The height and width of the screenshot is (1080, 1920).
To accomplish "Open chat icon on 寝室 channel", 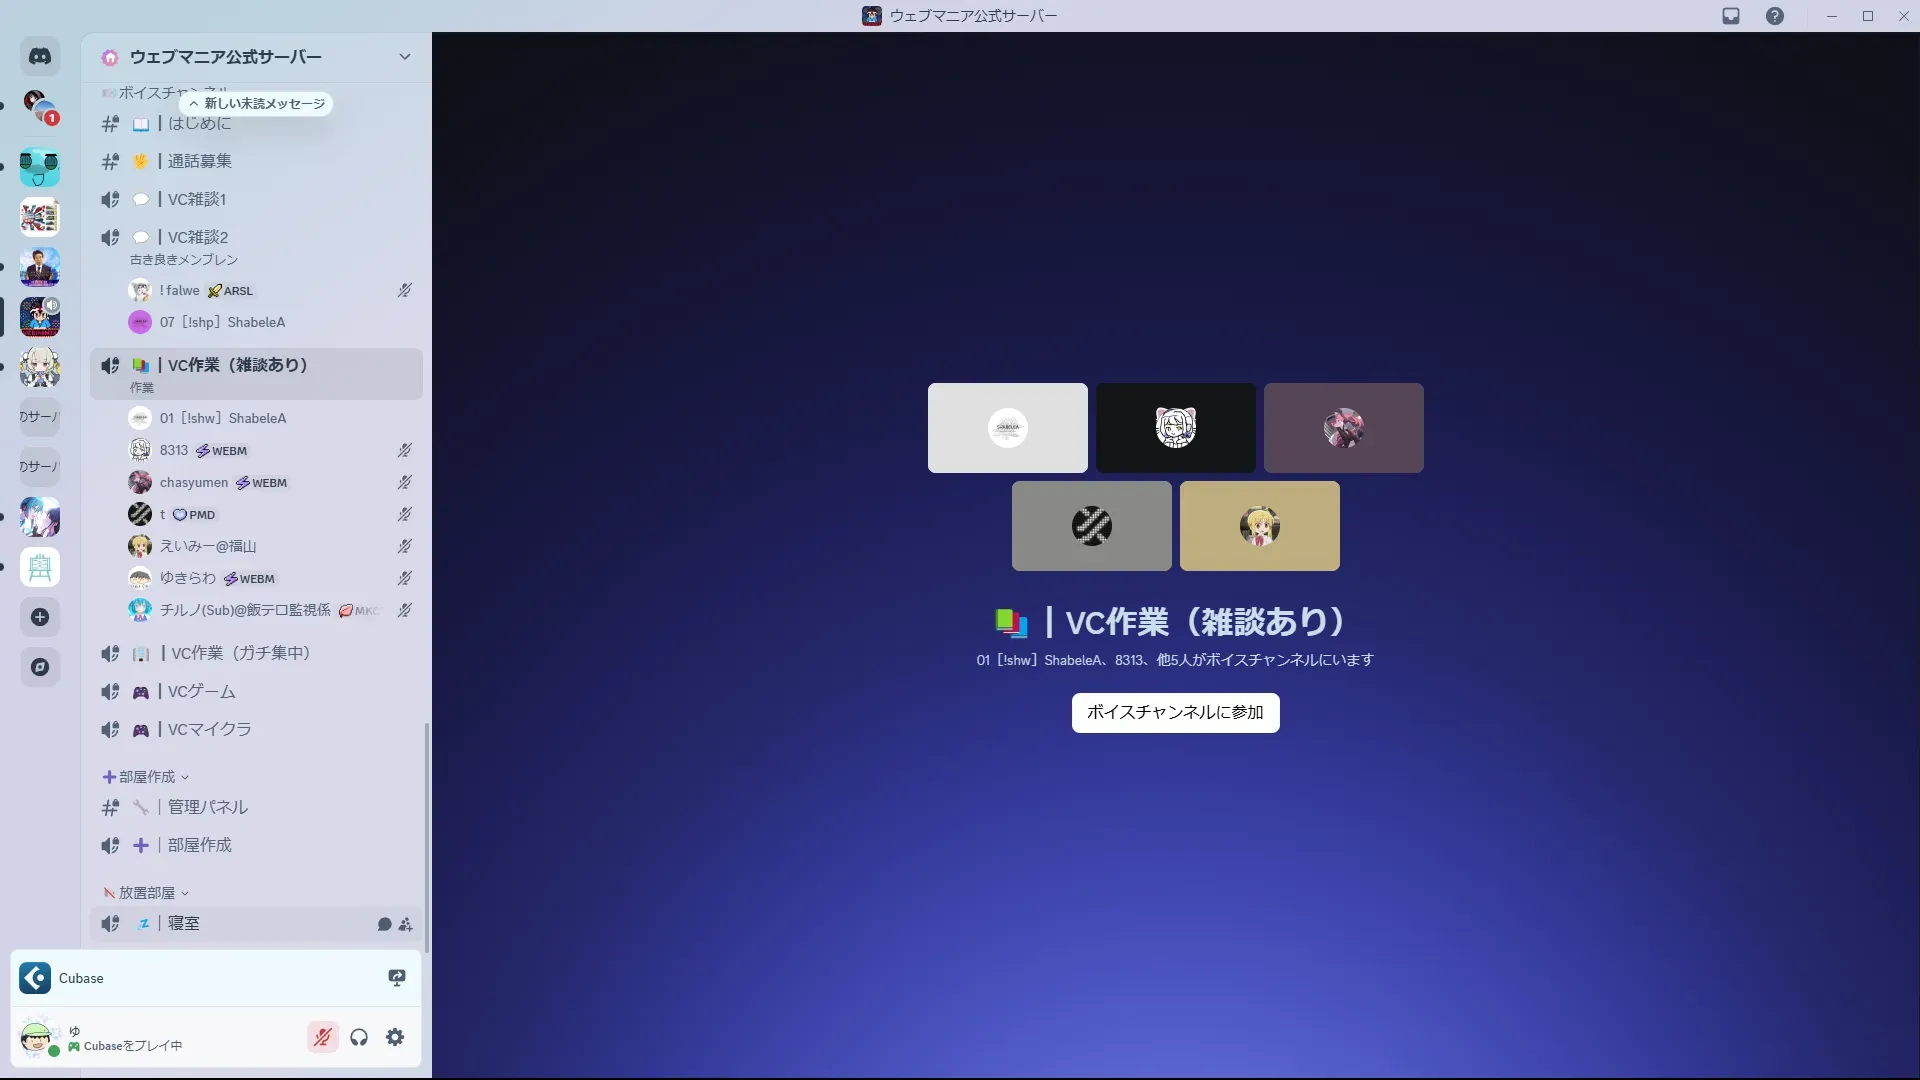I will (384, 924).
